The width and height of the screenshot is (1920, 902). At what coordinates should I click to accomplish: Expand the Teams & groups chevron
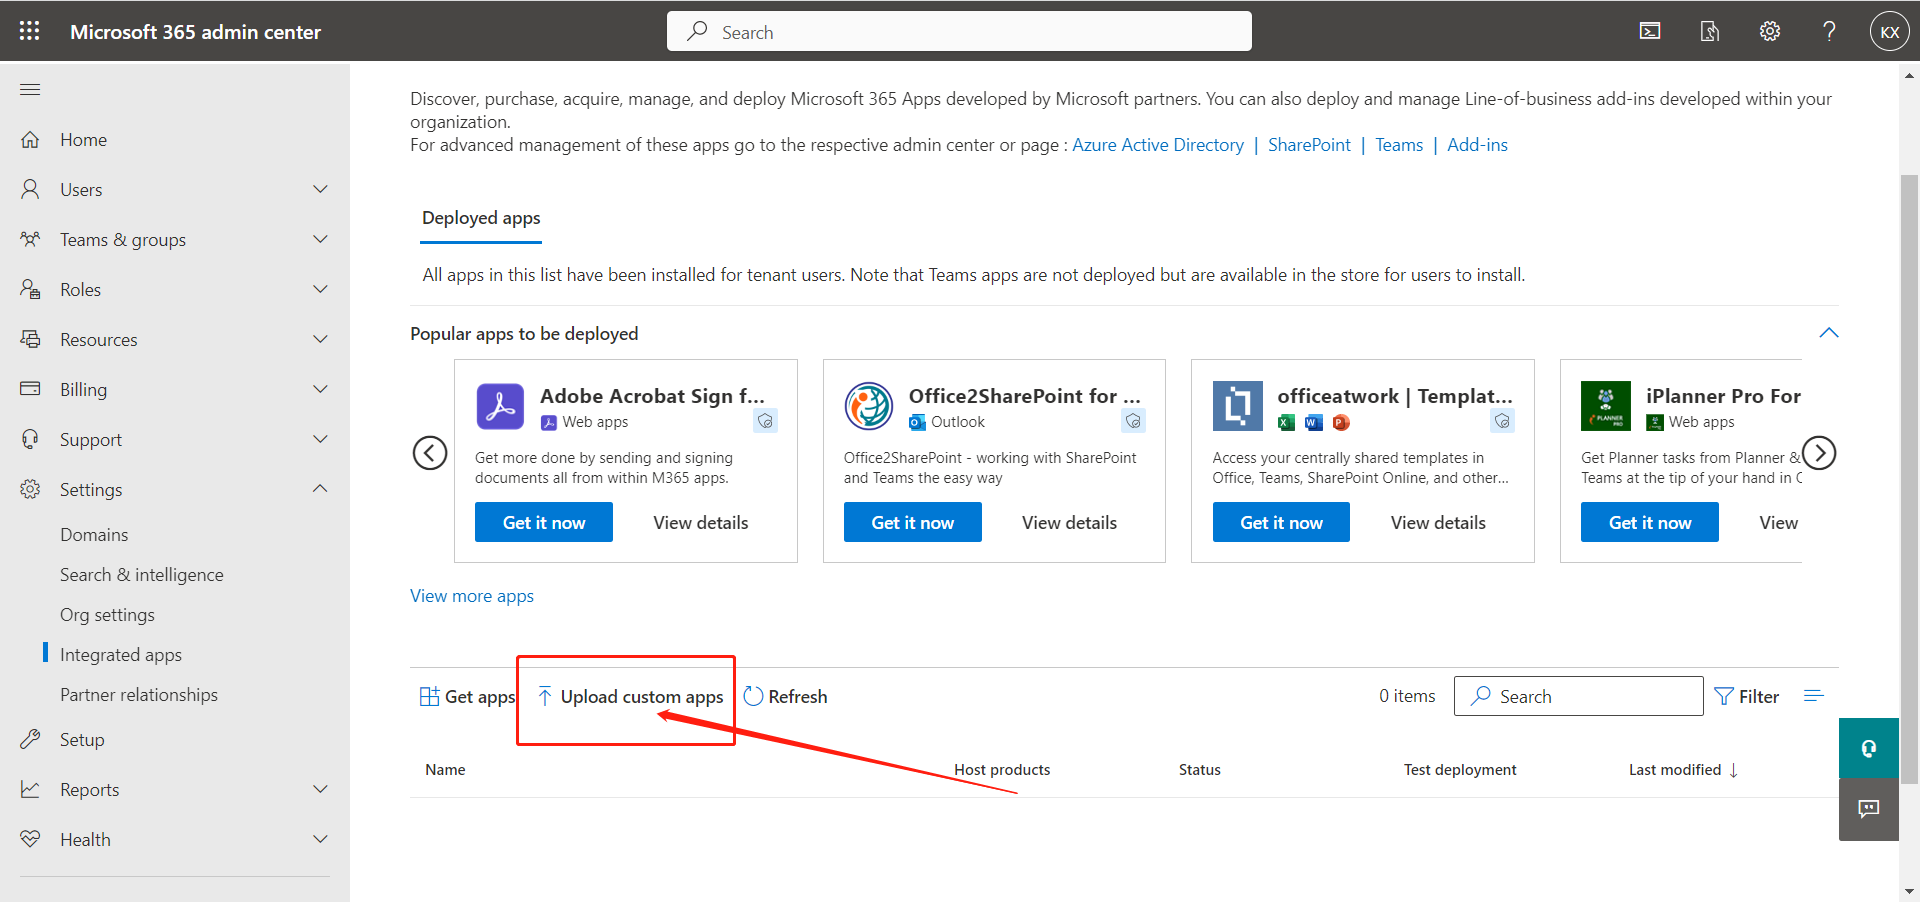320,239
